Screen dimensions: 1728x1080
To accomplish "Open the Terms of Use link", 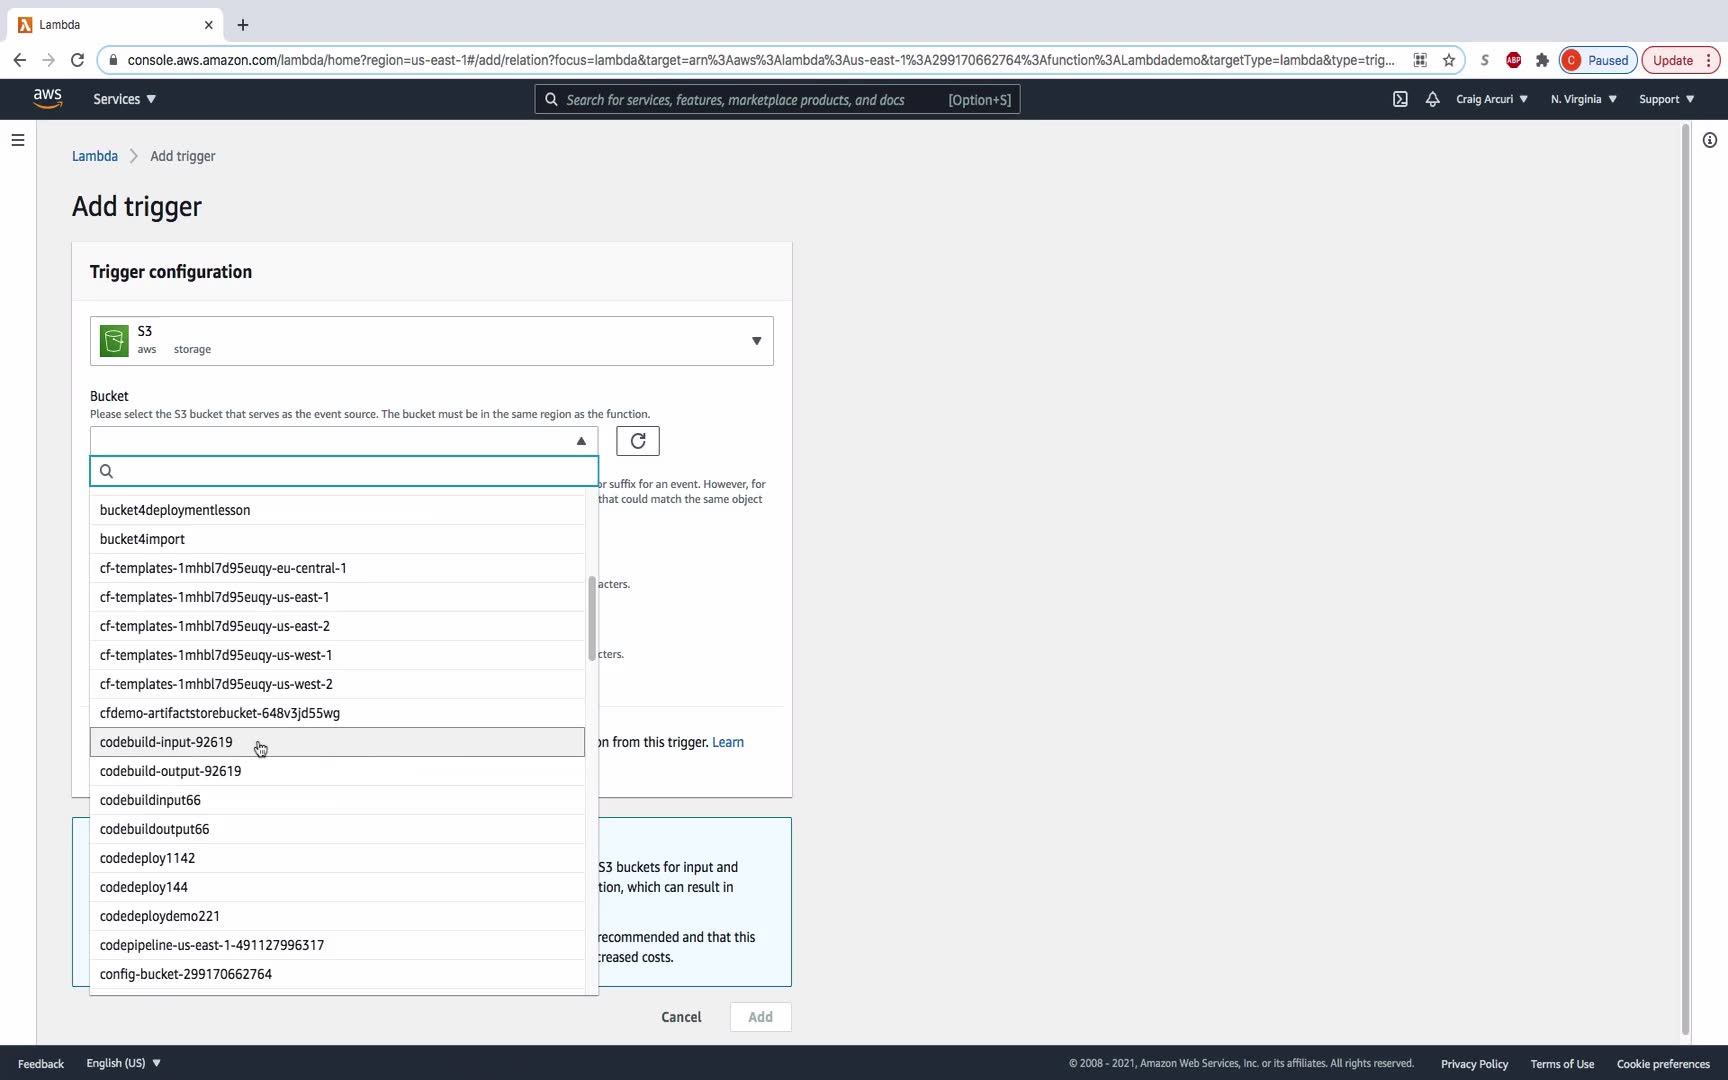I will (1562, 1063).
